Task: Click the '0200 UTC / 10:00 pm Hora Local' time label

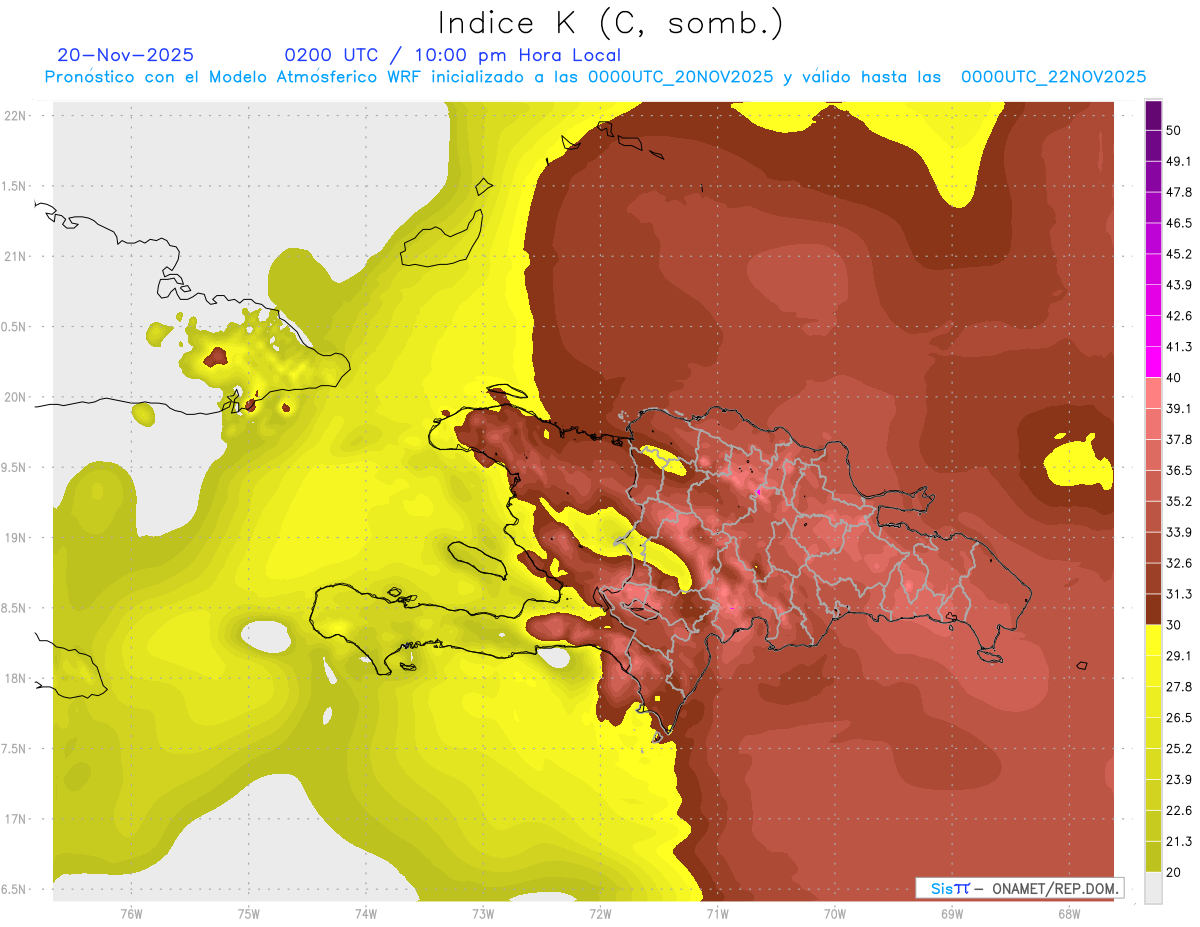Action: [453, 55]
